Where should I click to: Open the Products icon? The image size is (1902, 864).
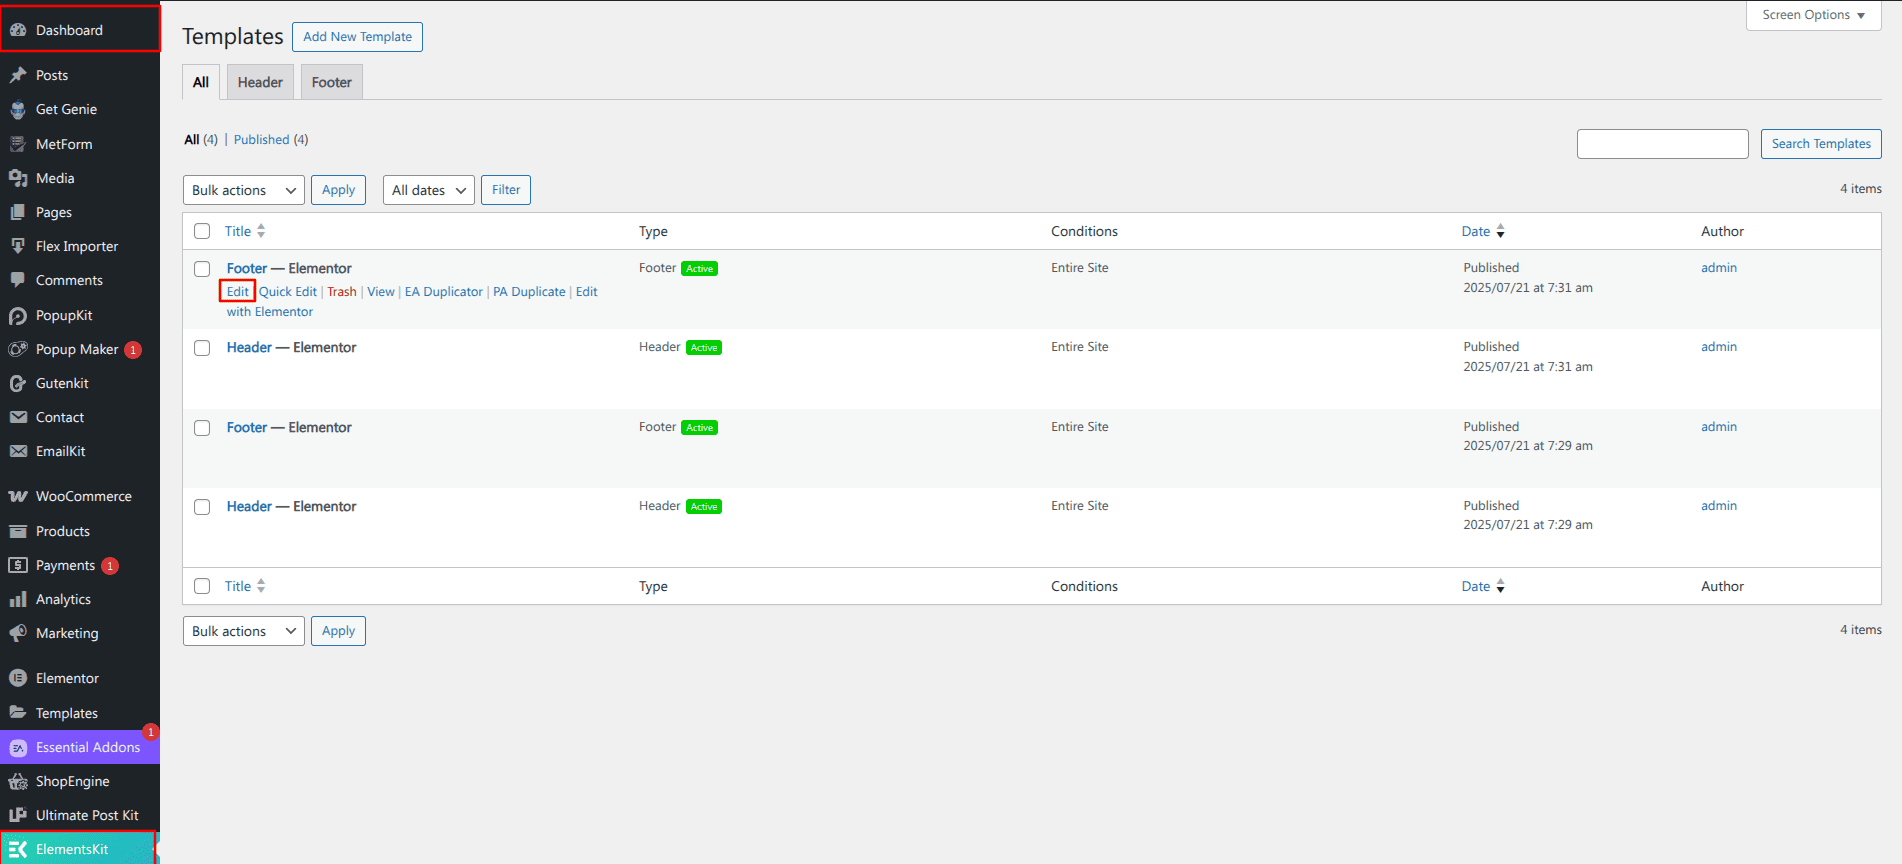click(x=18, y=531)
